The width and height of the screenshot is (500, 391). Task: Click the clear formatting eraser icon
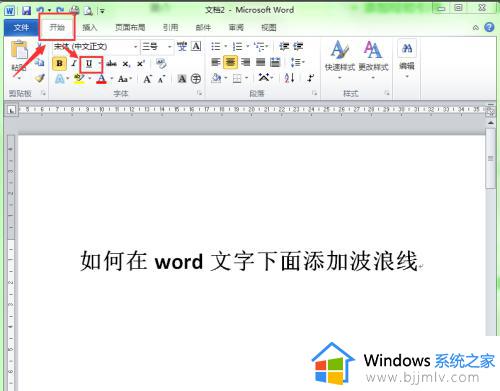pos(161,63)
